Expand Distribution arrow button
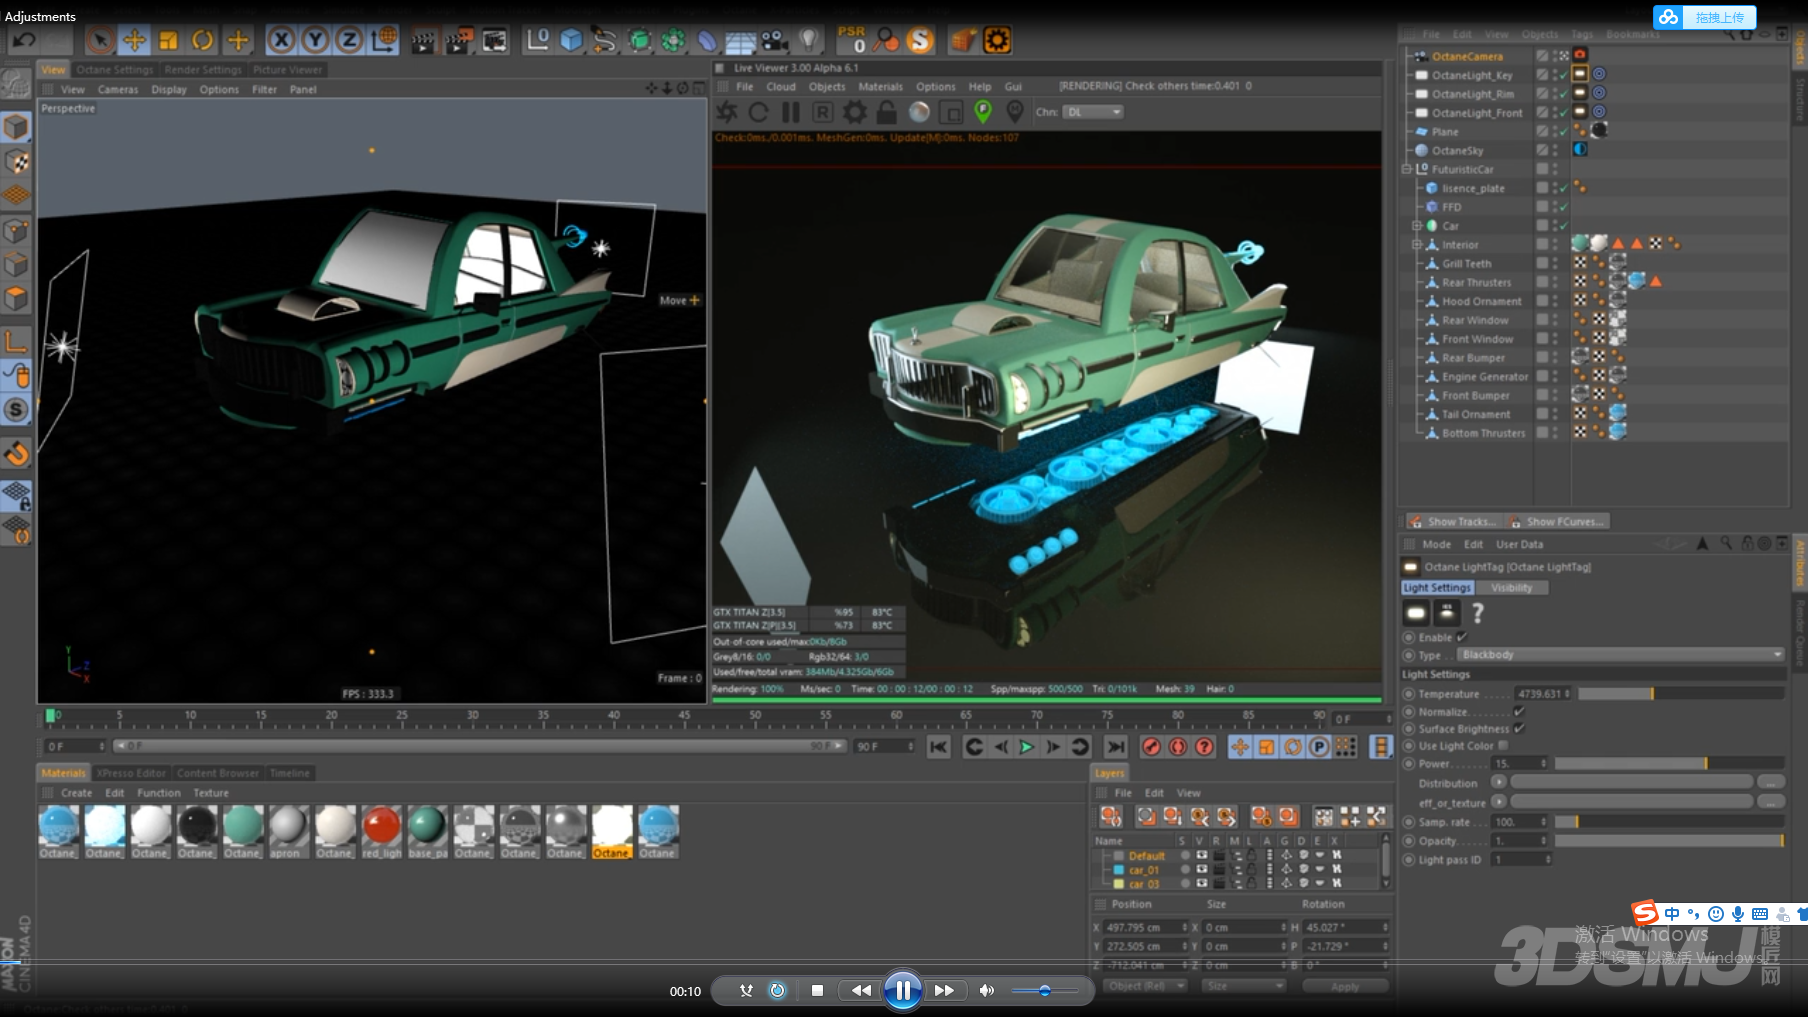The width and height of the screenshot is (1808, 1017). coord(1498,782)
